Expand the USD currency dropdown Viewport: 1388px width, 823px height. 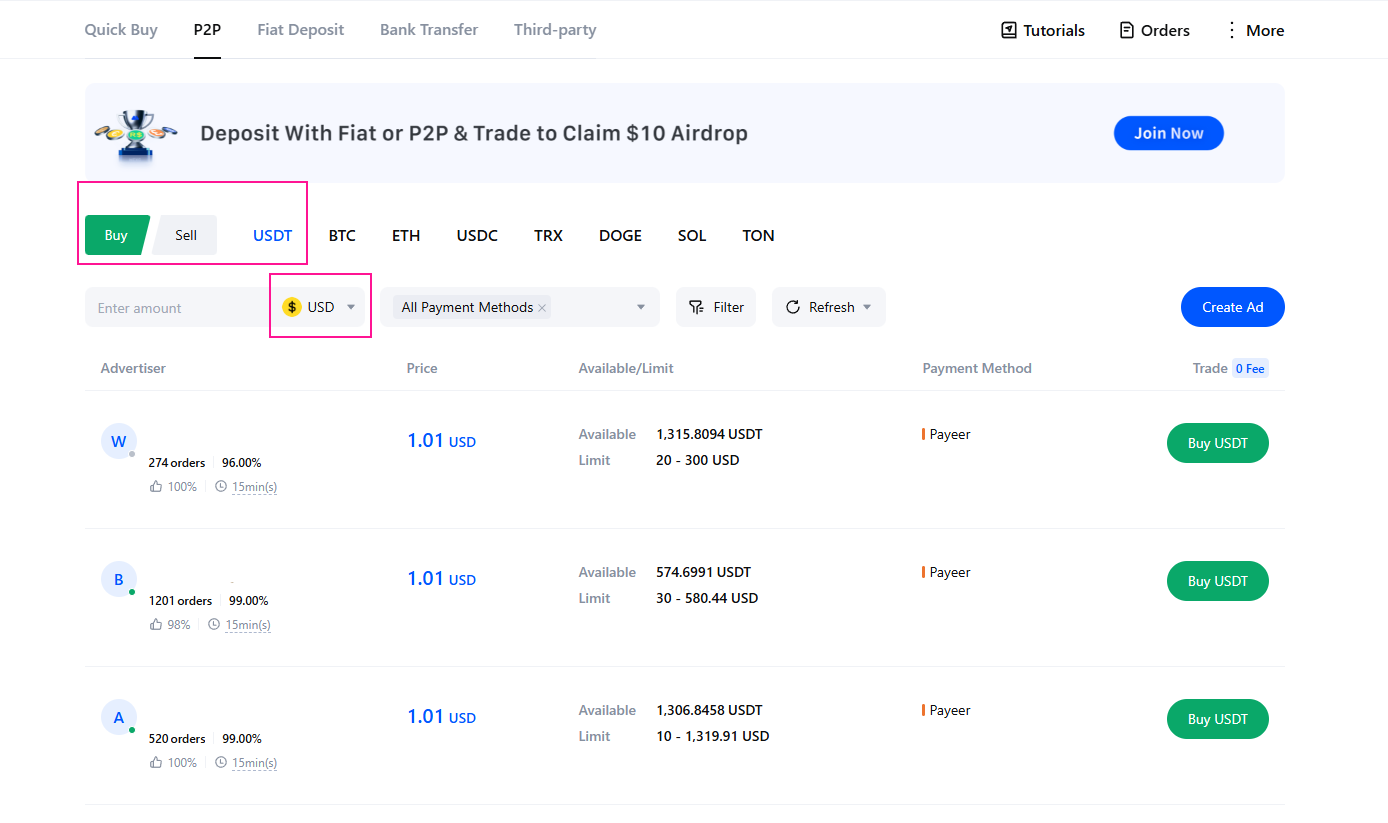(x=350, y=307)
